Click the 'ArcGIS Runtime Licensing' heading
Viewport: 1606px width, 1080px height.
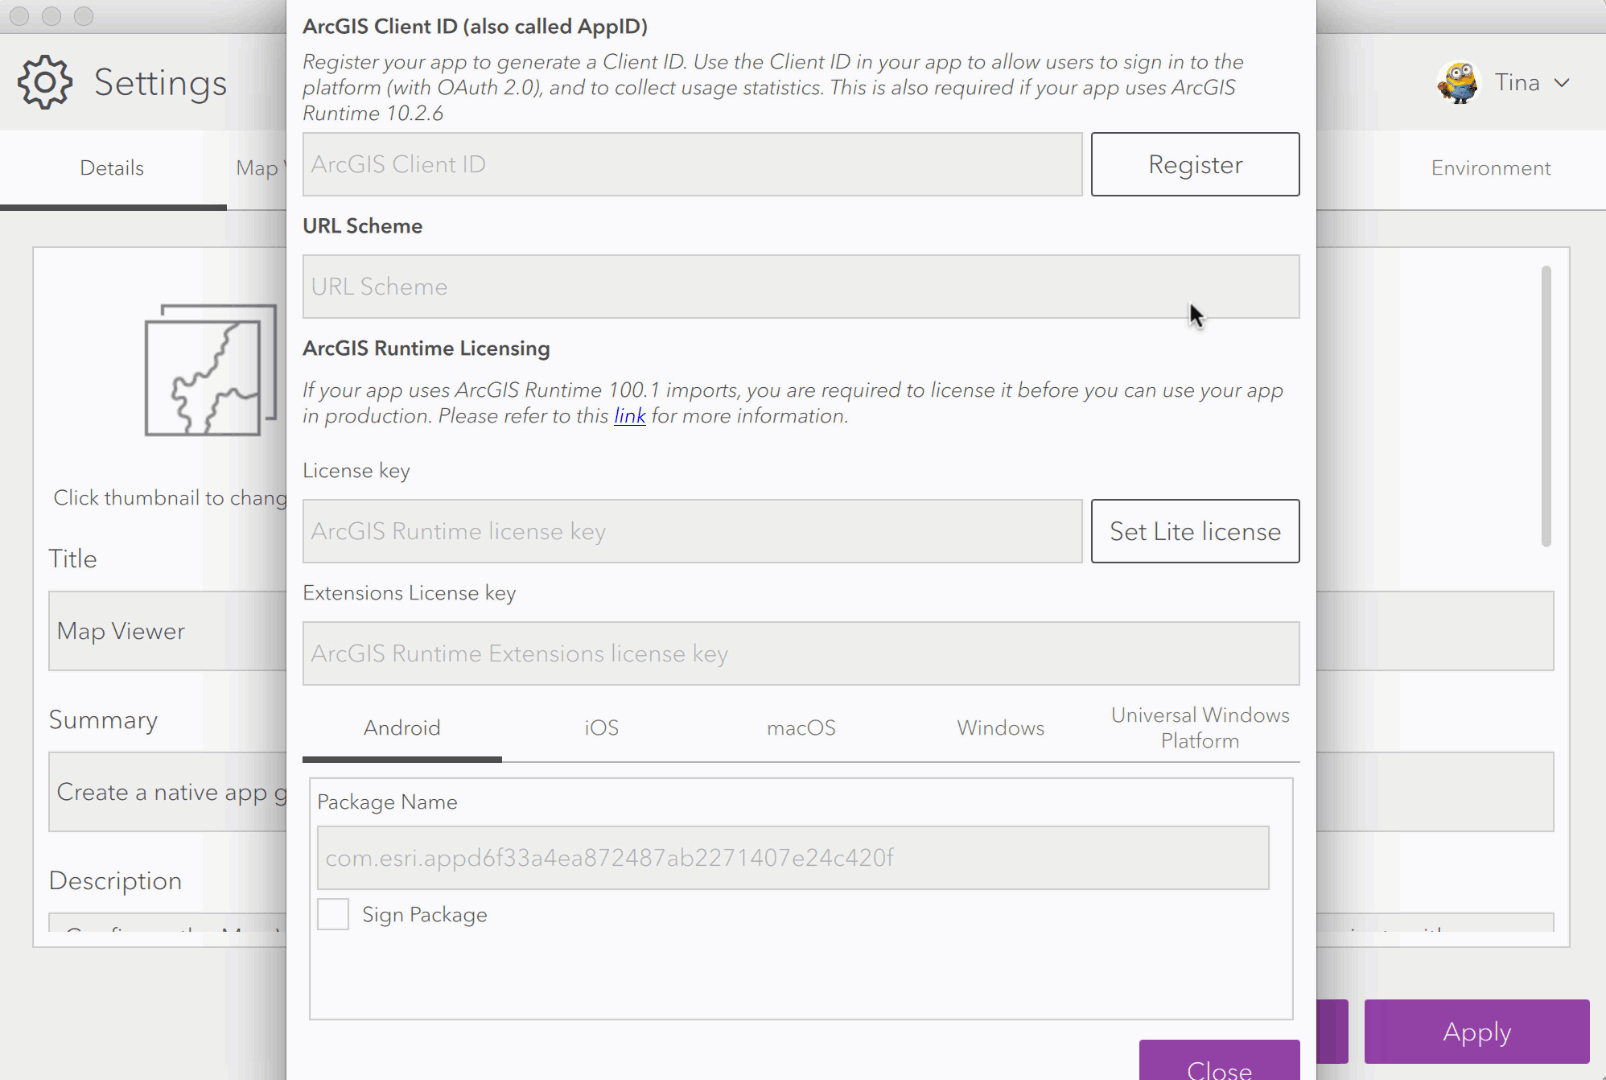click(x=426, y=349)
